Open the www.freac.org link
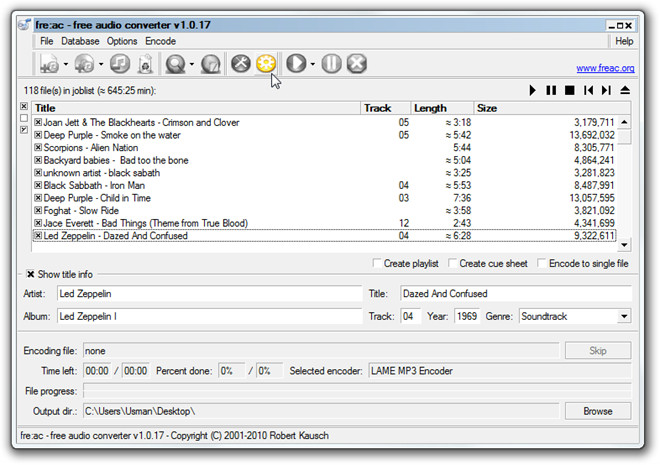The height and width of the screenshot is (465, 660). (x=605, y=68)
